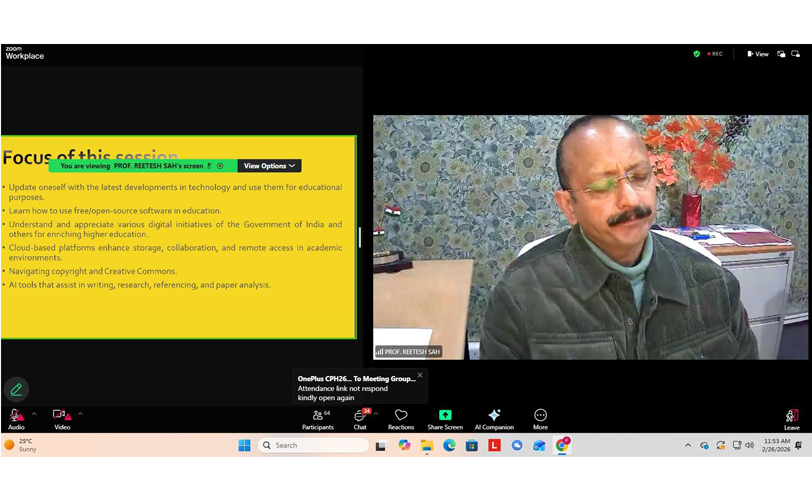Open the View layout menu
The image size is (812, 504).
pyautogui.click(x=758, y=54)
